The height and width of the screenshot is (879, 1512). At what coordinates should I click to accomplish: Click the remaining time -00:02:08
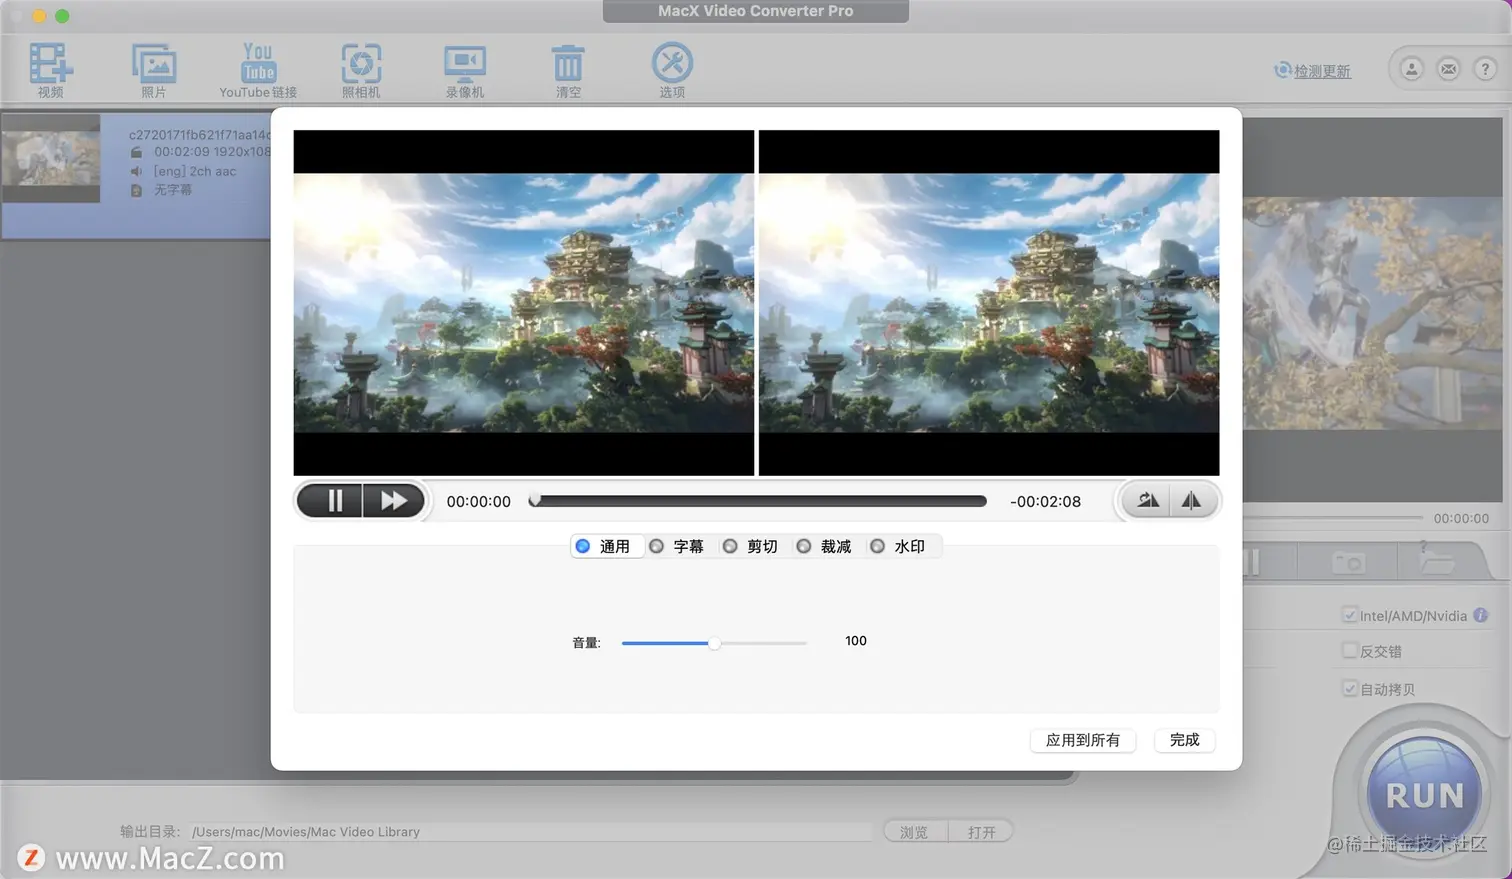(1045, 501)
